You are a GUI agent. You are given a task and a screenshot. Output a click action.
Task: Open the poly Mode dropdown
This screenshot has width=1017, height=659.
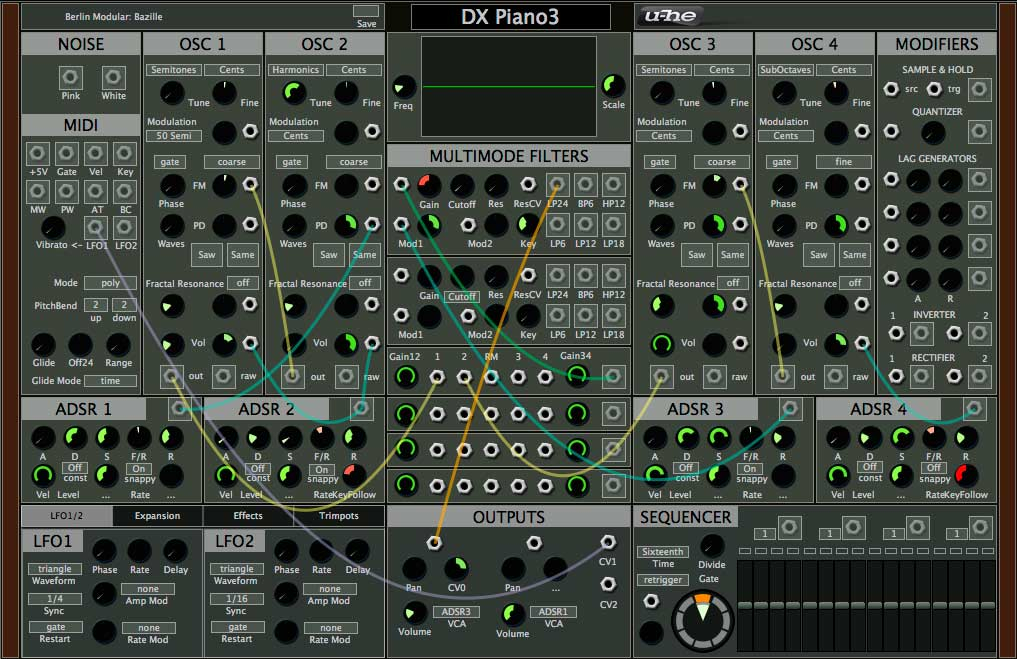(x=110, y=283)
